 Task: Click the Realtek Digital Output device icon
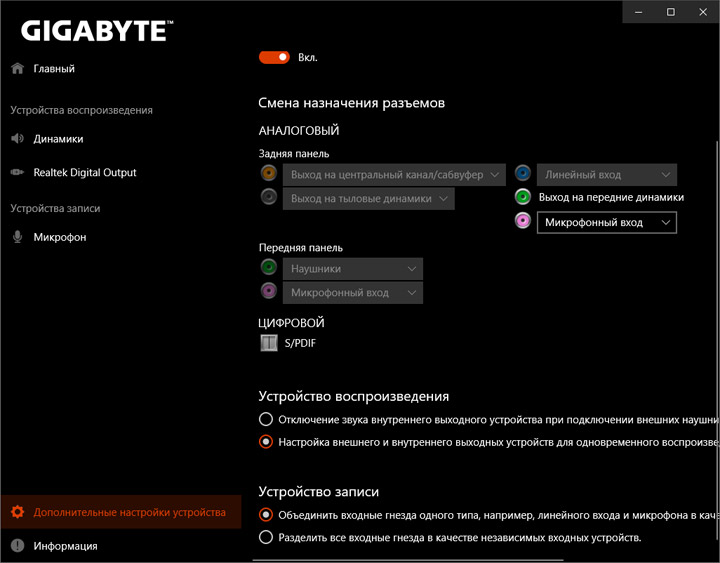(x=17, y=172)
